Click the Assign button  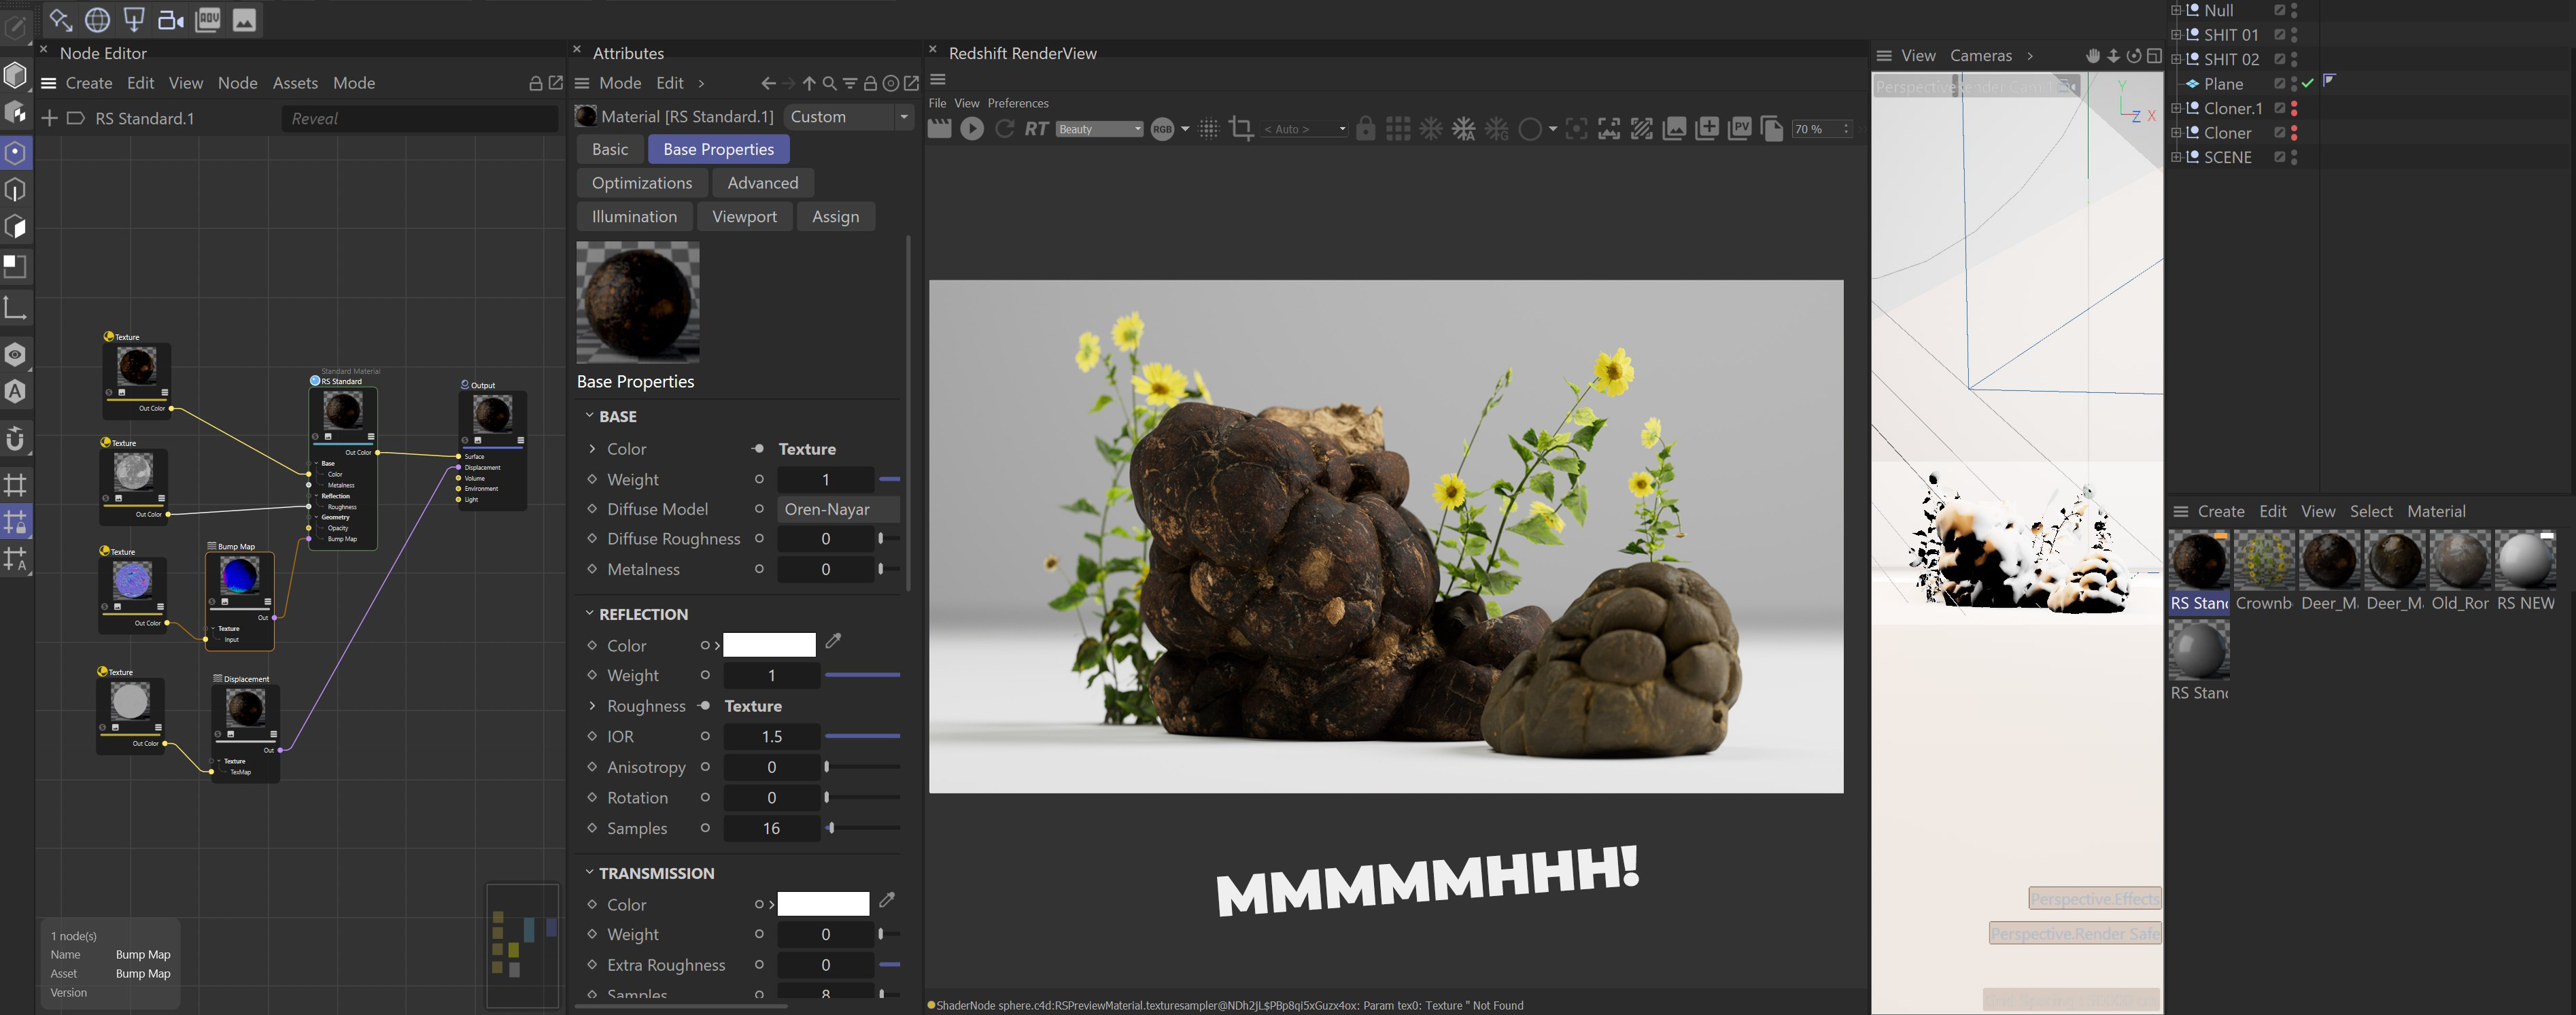tap(835, 217)
